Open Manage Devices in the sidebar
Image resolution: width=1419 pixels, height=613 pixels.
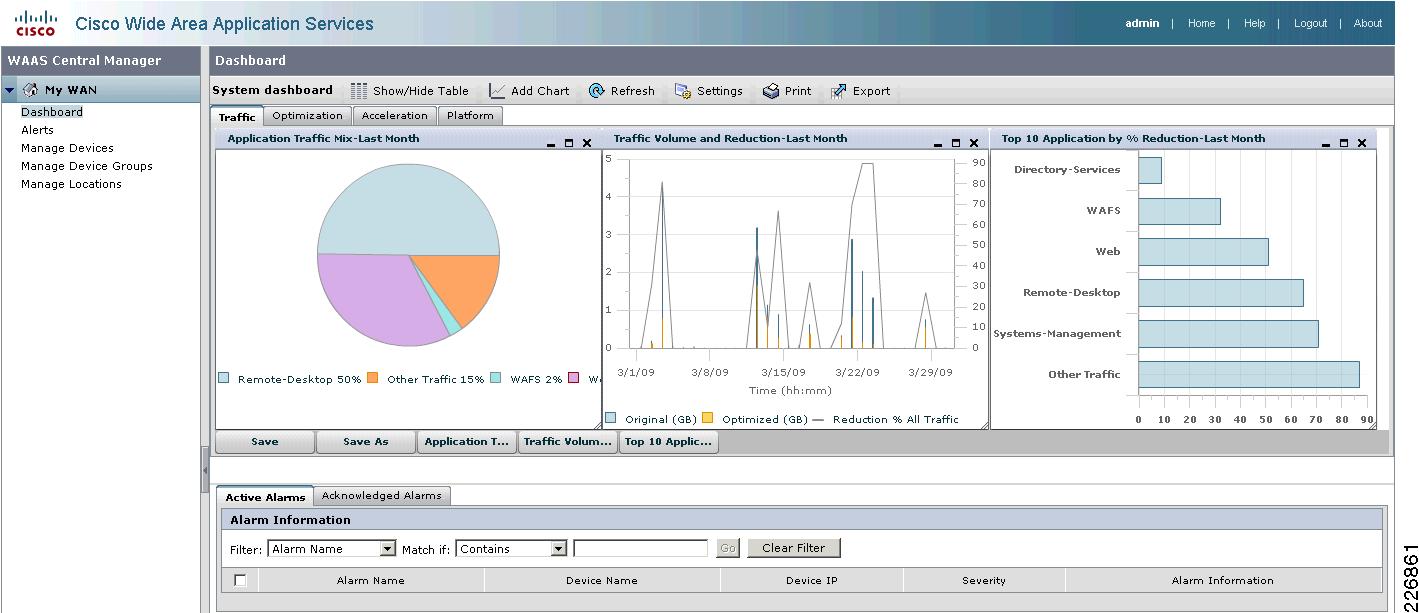click(68, 148)
